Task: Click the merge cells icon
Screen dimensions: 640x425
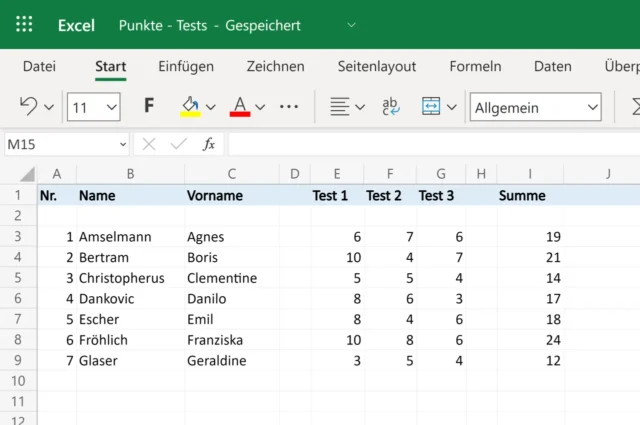Action: pos(432,106)
